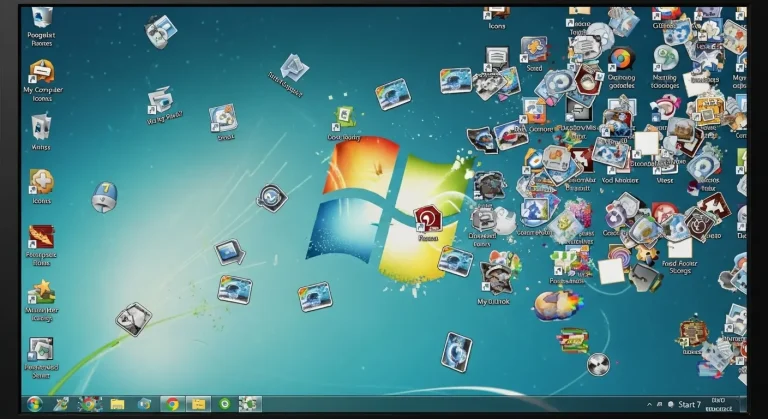The image size is (768, 419).
Task: Click the 'Start 7' tray label
Action: (690, 404)
